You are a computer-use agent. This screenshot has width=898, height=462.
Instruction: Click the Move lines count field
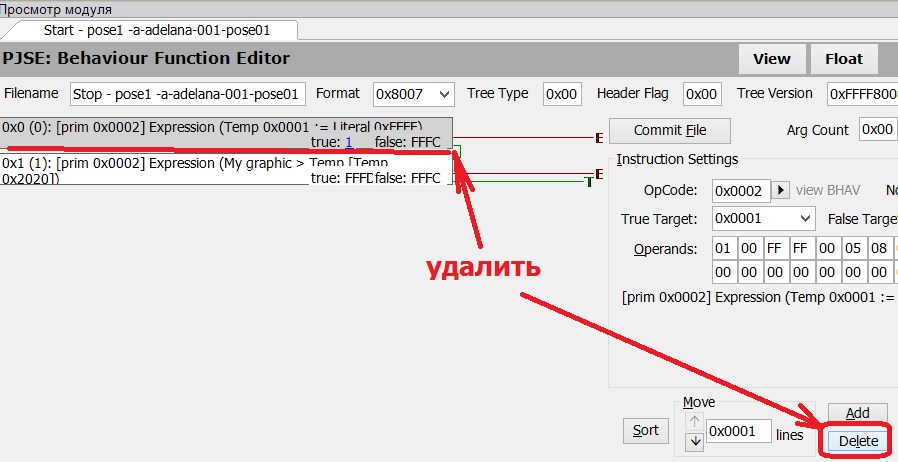[x=737, y=432]
